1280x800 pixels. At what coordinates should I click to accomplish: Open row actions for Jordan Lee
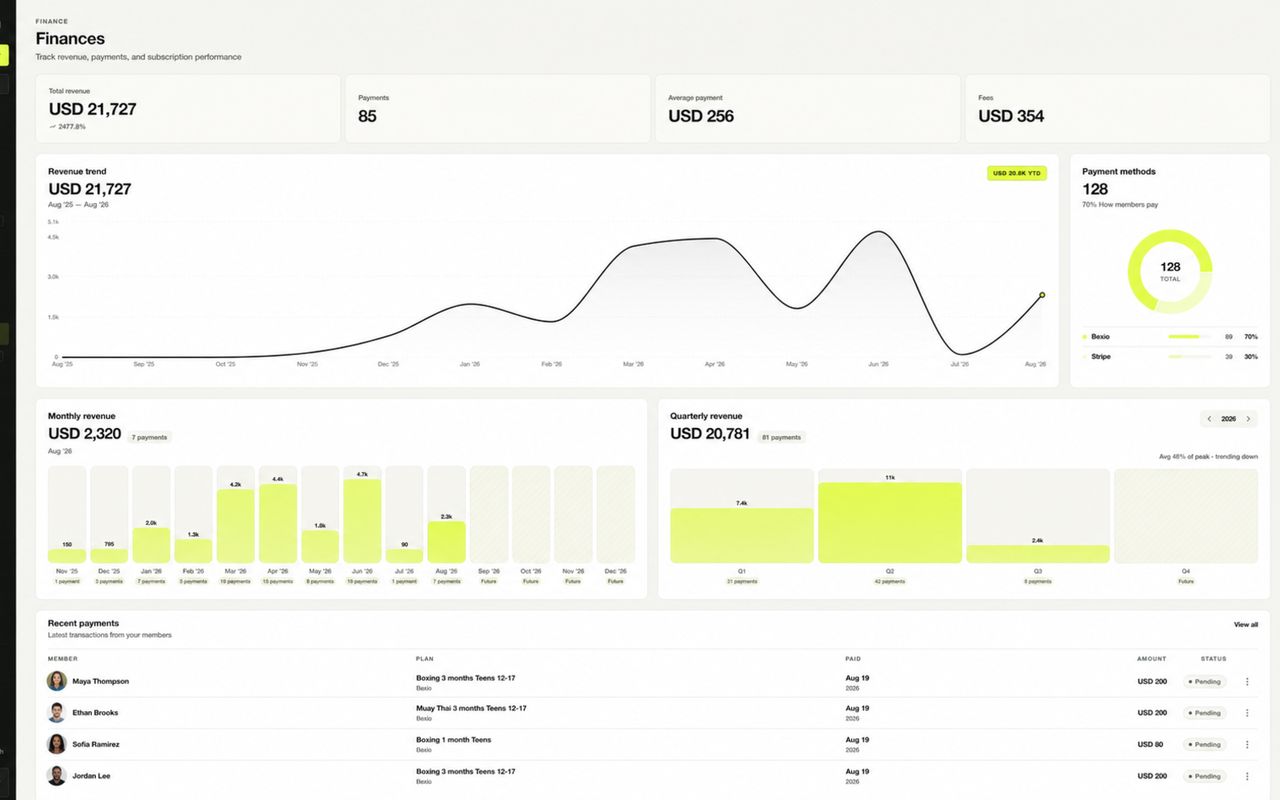(x=1247, y=776)
